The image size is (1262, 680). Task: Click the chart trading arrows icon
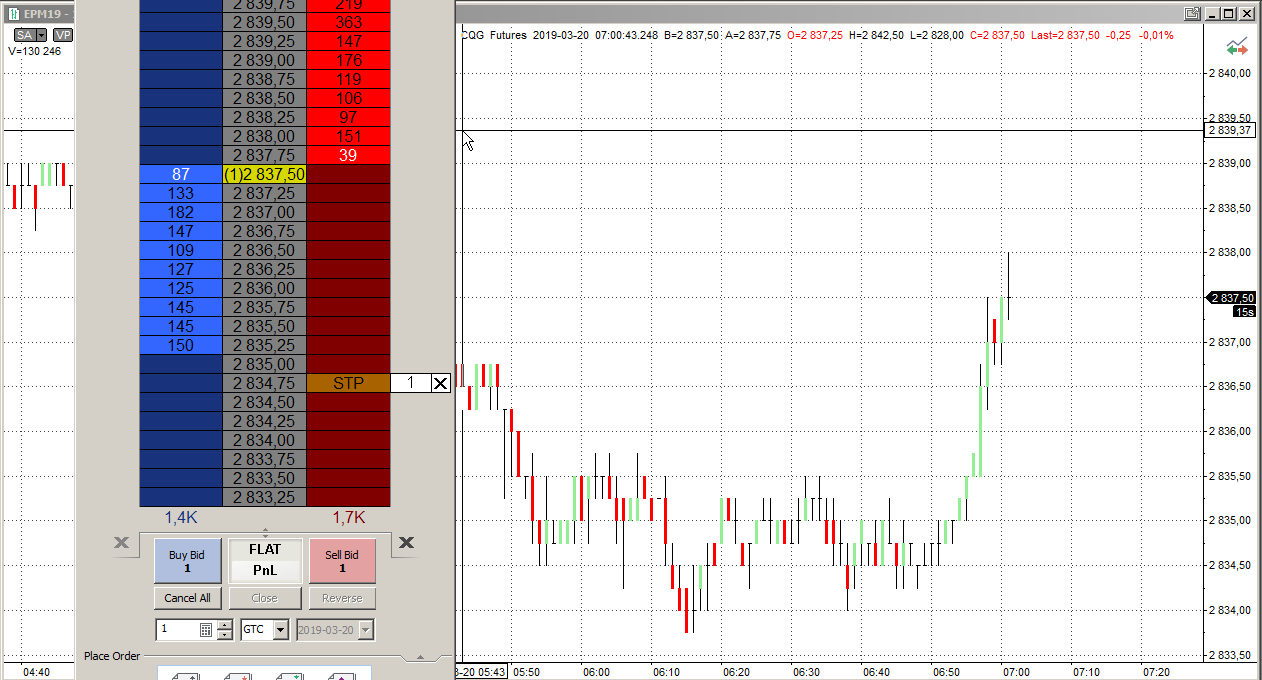pyautogui.click(x=1237, y=47)
